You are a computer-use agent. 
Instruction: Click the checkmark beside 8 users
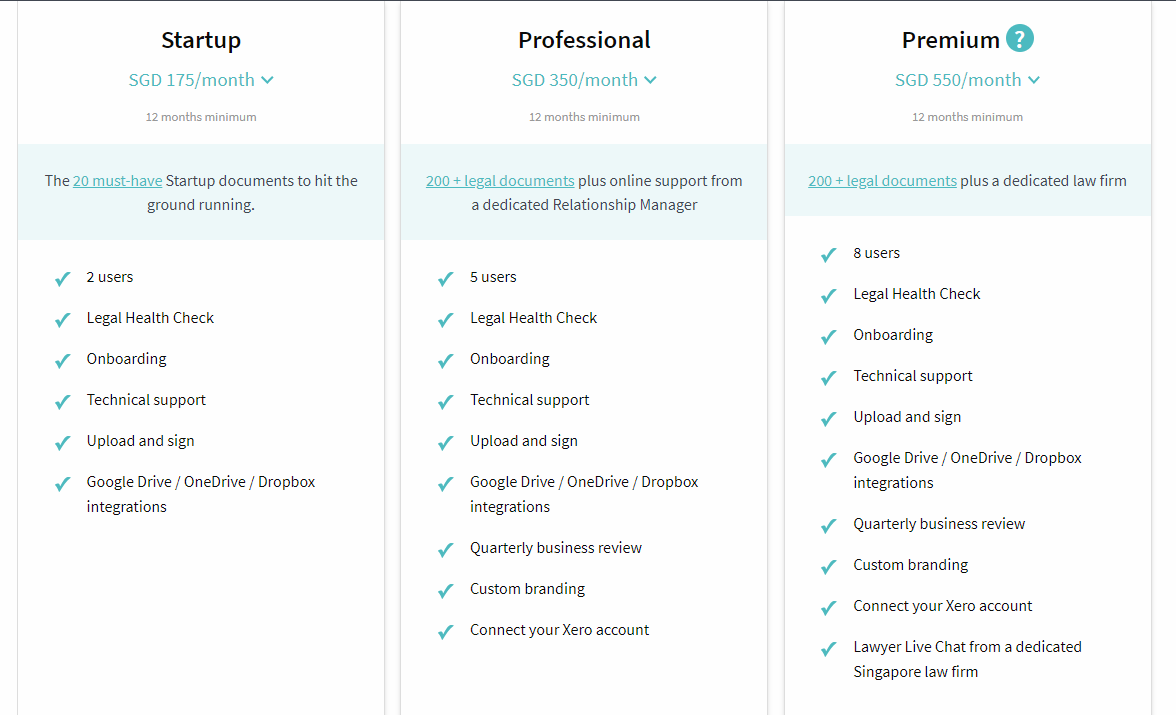(829, 255)
